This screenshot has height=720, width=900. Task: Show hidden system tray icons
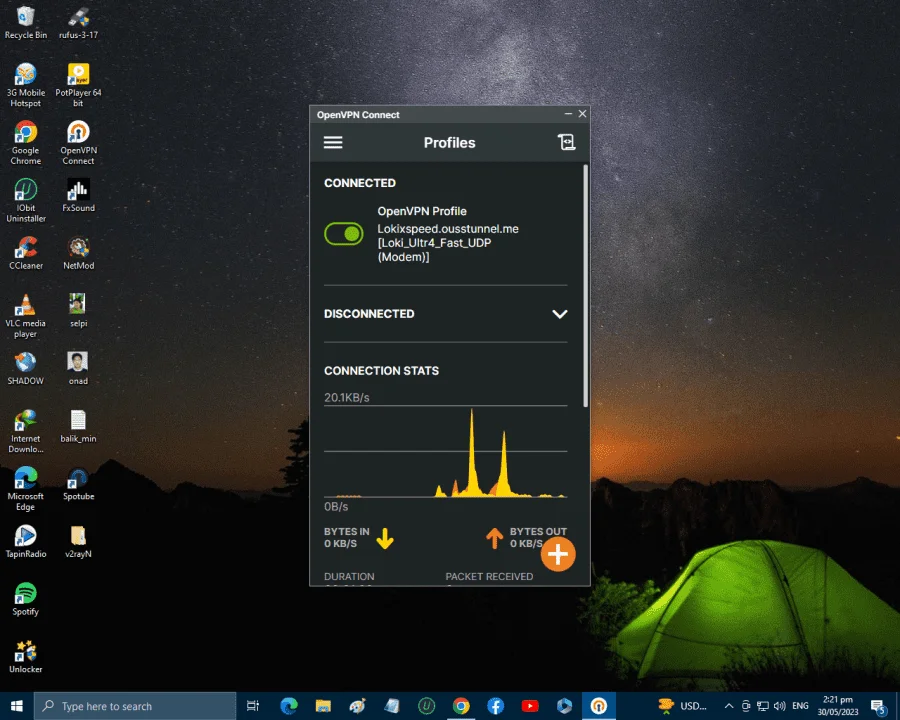(x=728, y=706)
